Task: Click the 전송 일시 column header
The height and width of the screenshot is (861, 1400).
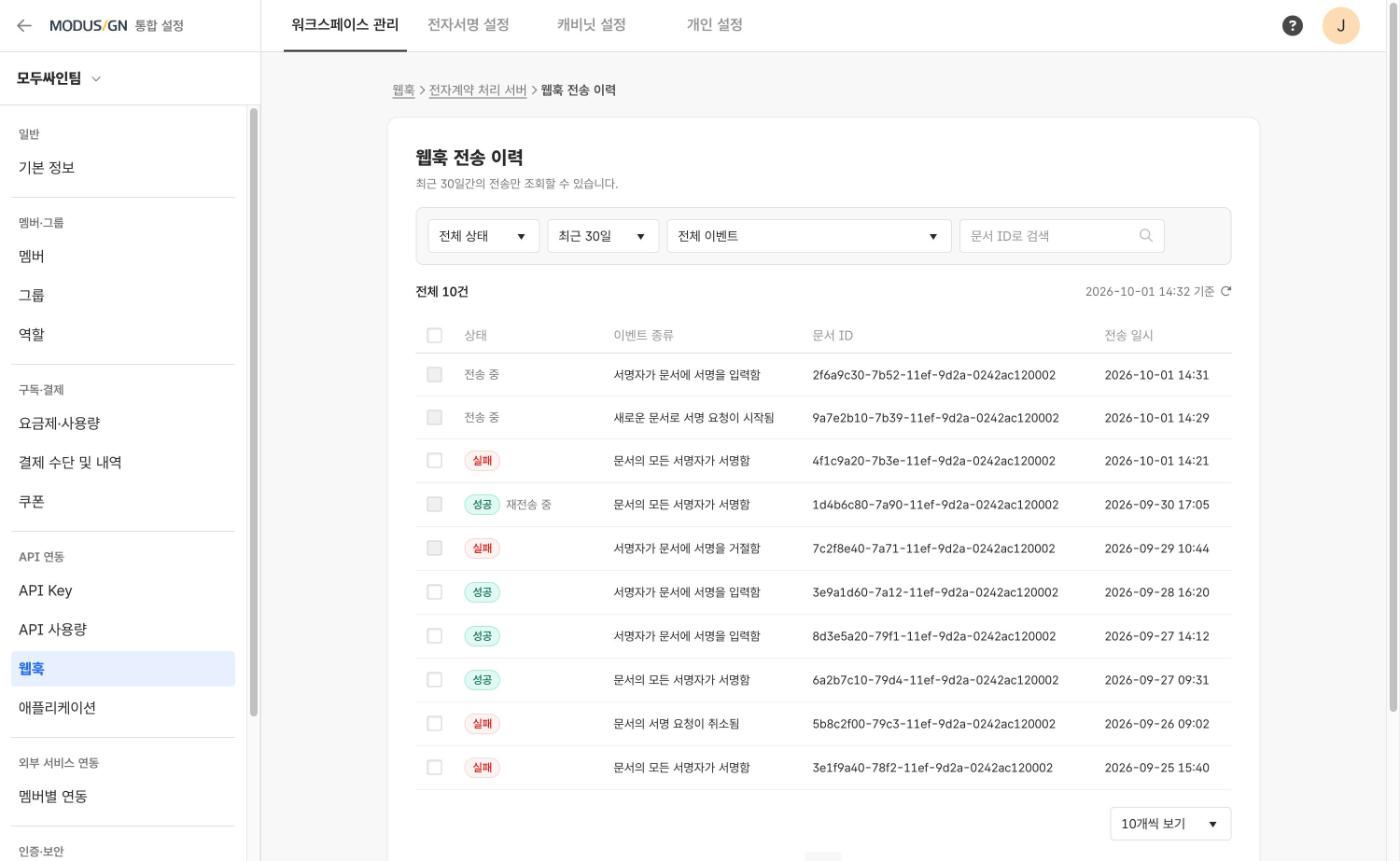Action: point(1129,336)
